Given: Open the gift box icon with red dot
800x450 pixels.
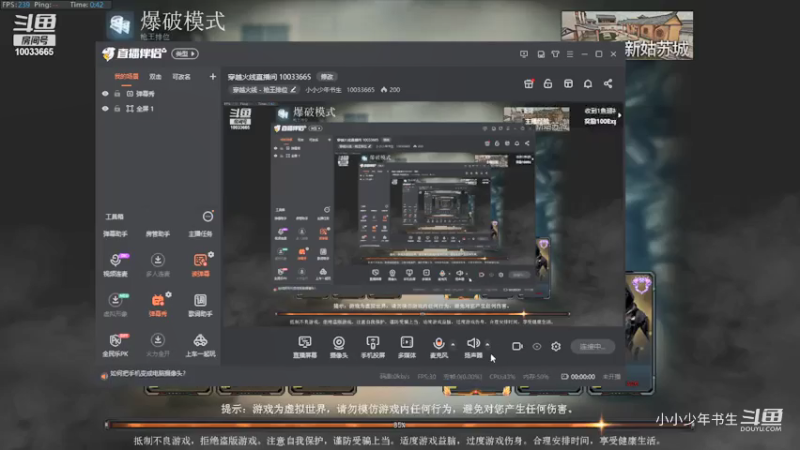Looking at the screenshot, I should coord(529,84).
